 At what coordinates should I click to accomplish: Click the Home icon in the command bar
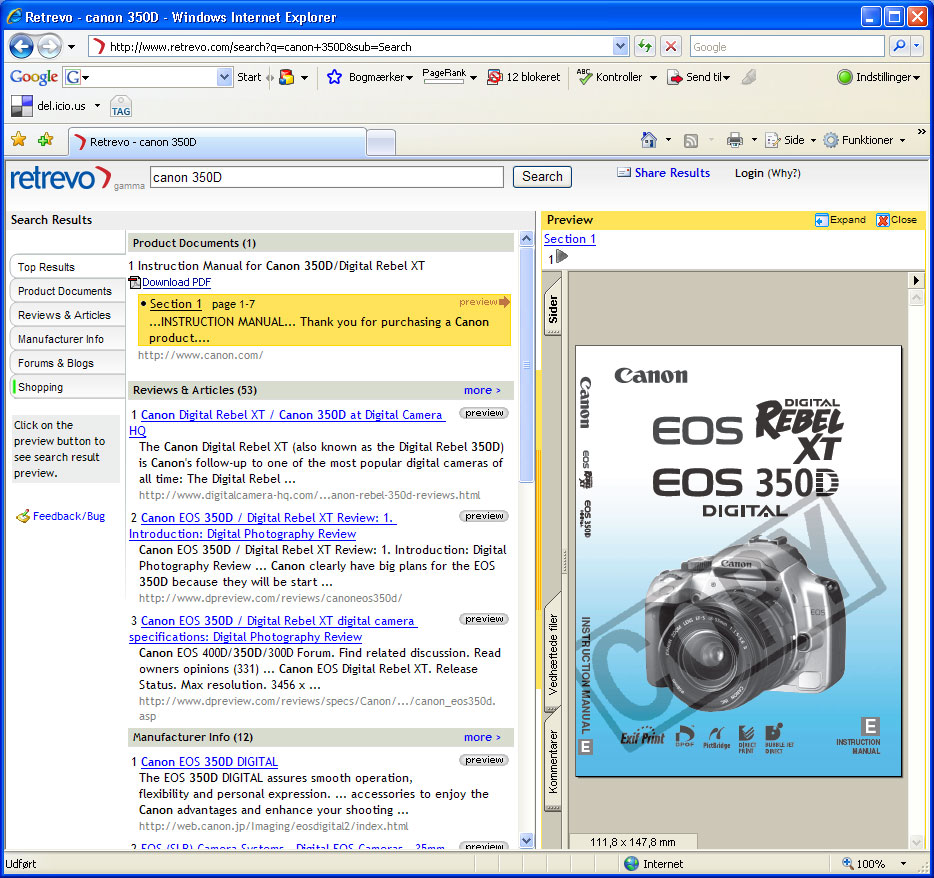(649, 140)
